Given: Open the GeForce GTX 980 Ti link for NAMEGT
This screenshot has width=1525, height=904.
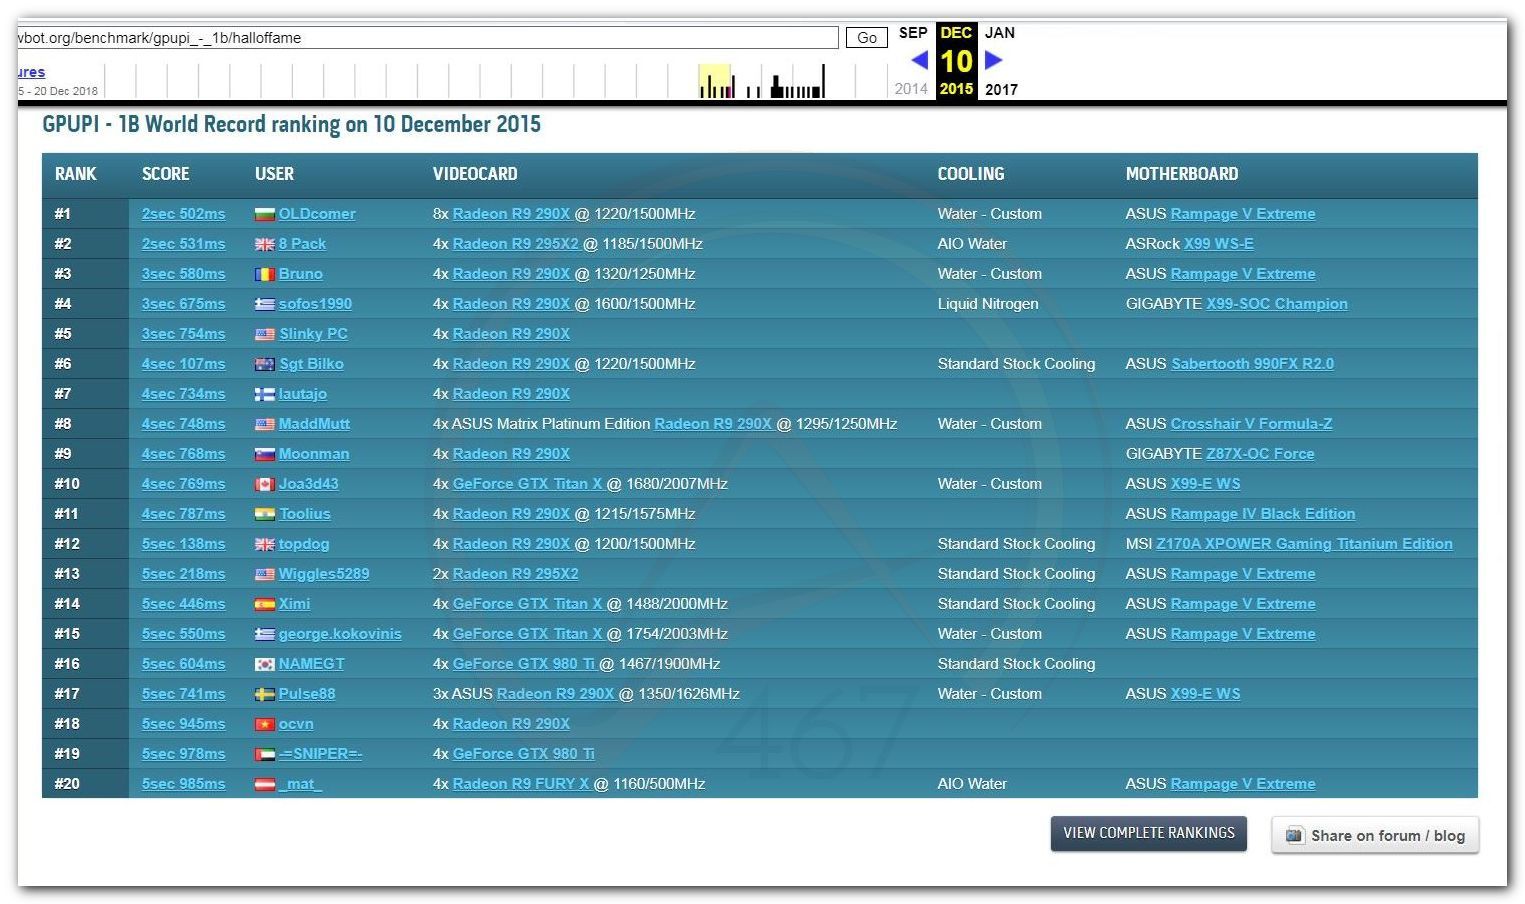Looking at the screenshot, I should tap(523, 664).
